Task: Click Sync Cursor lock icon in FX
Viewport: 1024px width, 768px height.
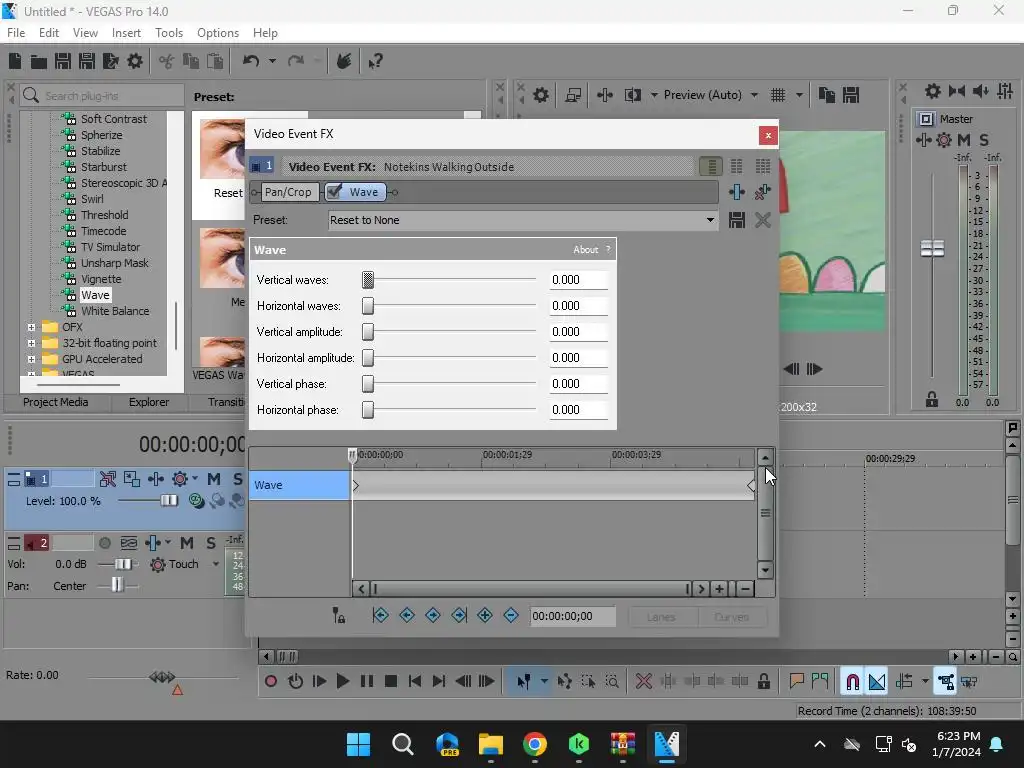Action: click(338, 615)
